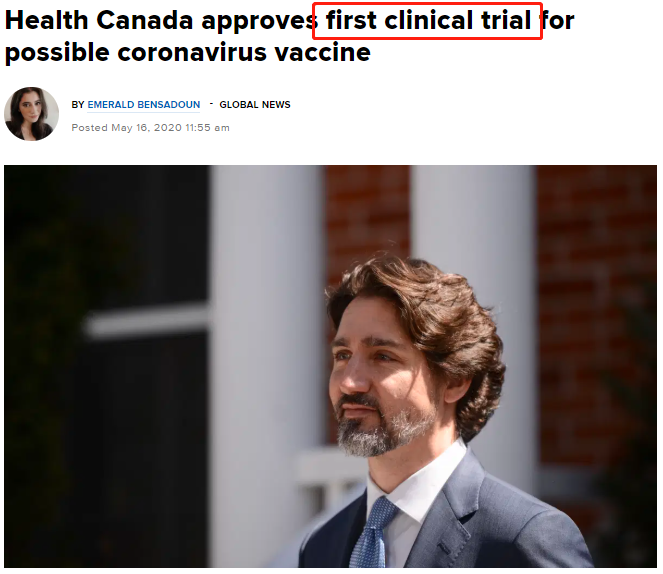The image size is (663, 574).
Task: Click "possible coronavirus vaccine" in the headline
Action: coord(188,53)
